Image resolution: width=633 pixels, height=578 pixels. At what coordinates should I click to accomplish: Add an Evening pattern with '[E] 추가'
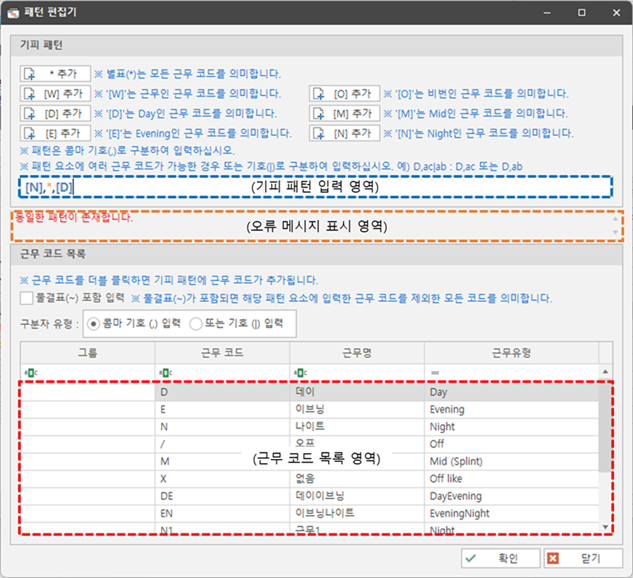(54, 132)
